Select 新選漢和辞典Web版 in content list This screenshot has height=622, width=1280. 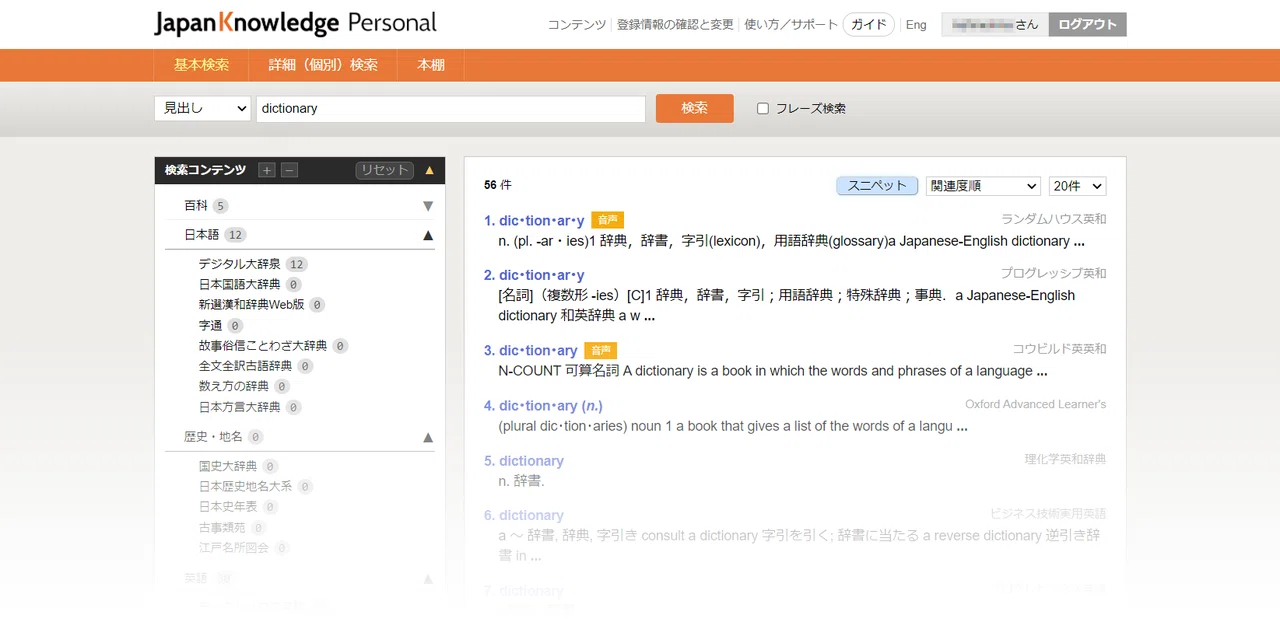[x=251, y=305]
